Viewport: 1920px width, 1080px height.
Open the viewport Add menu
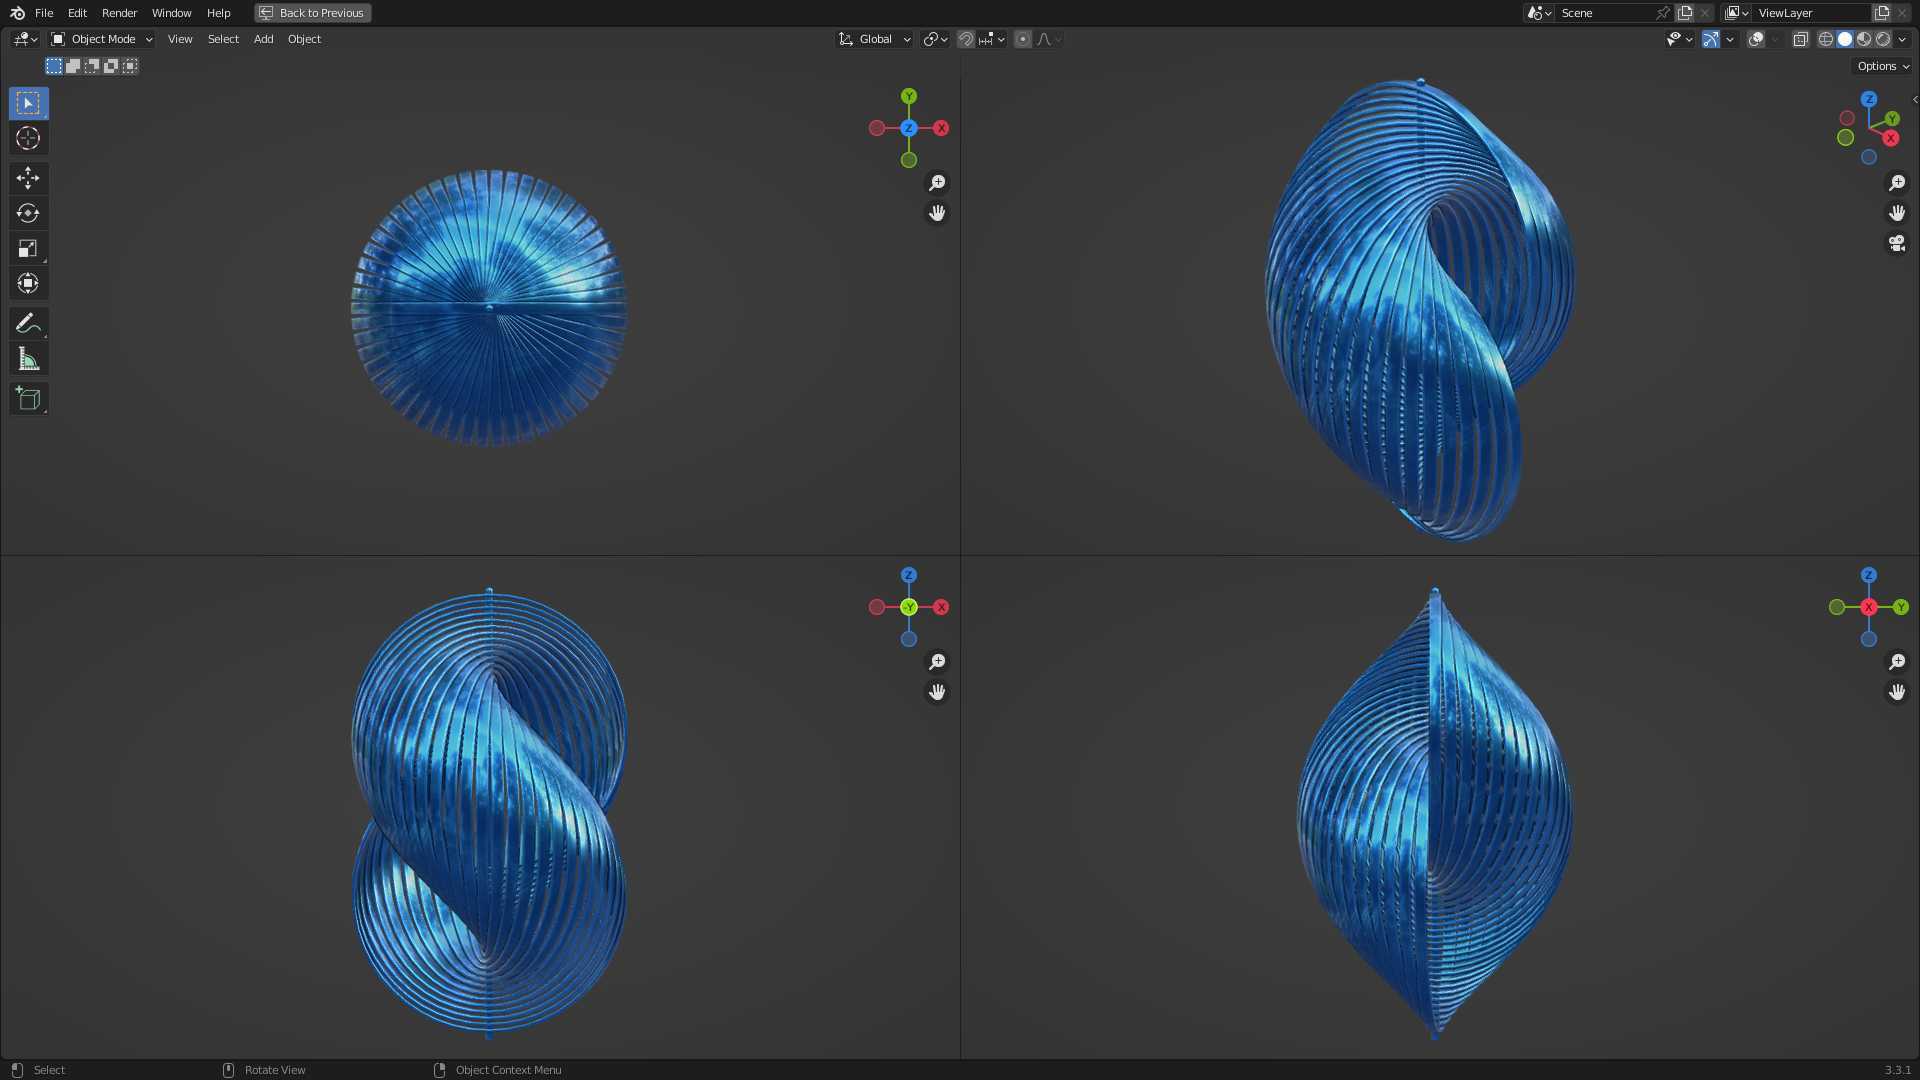263,39
